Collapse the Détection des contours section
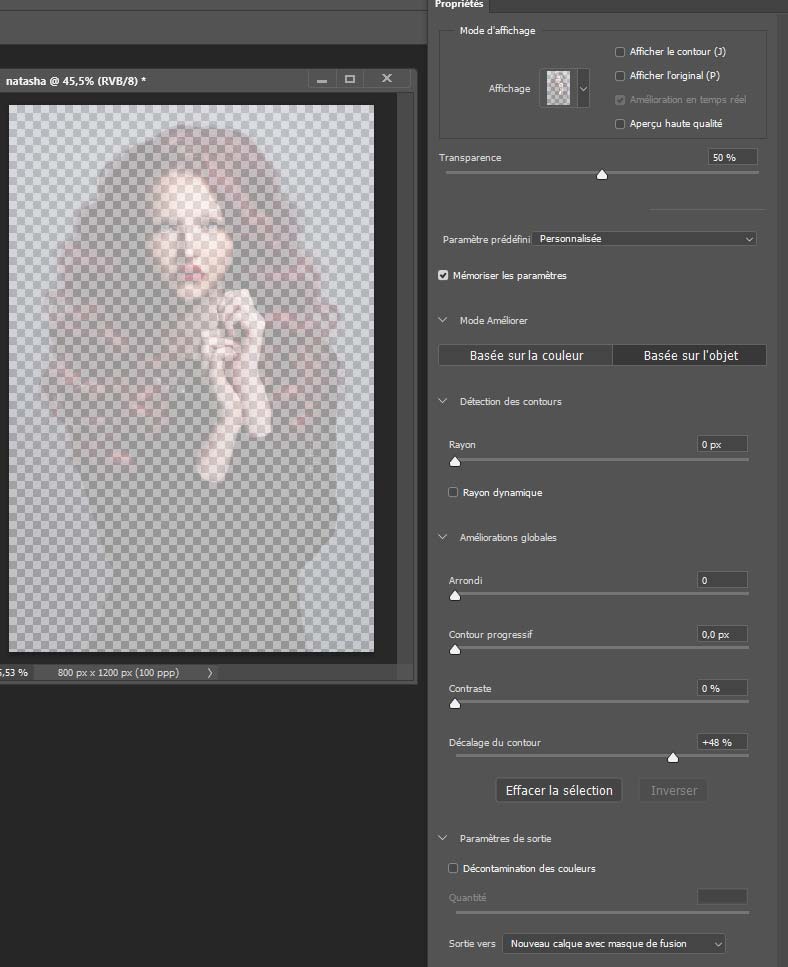This screenshot has width=788, height=967. (443, 401)
